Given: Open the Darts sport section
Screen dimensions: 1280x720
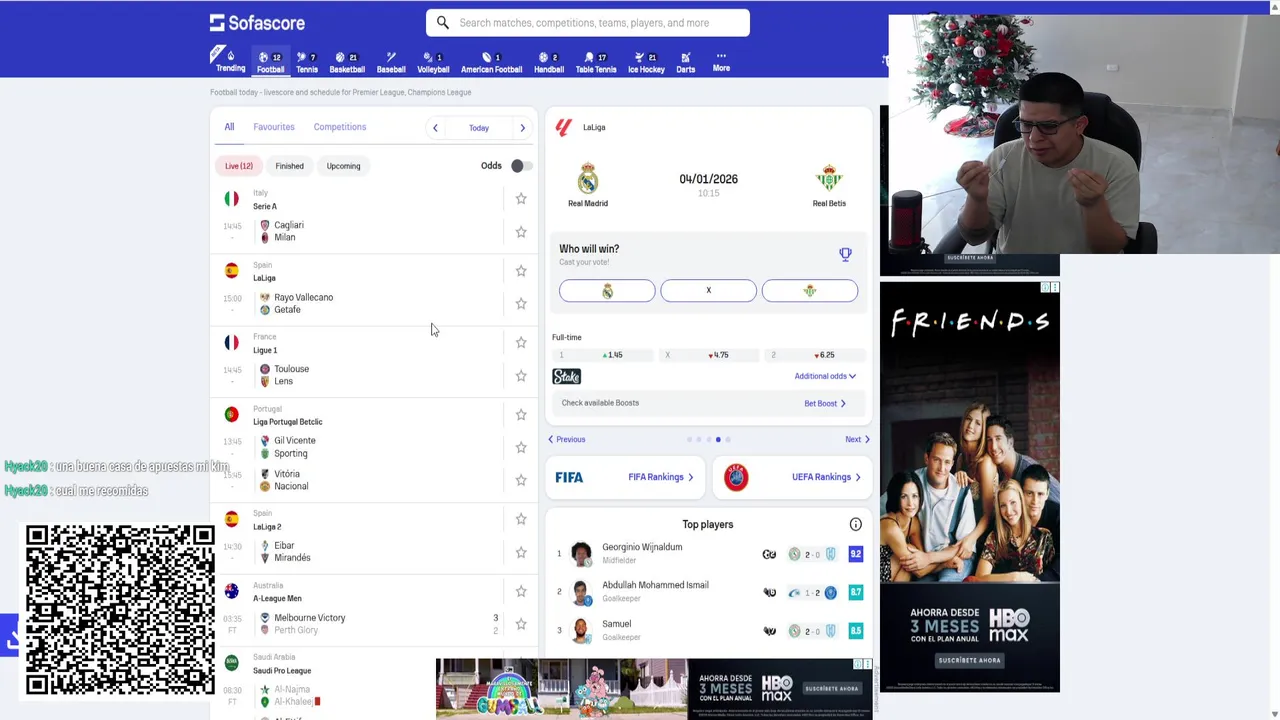Looking at the screenshot, I should tap(685, 62).
